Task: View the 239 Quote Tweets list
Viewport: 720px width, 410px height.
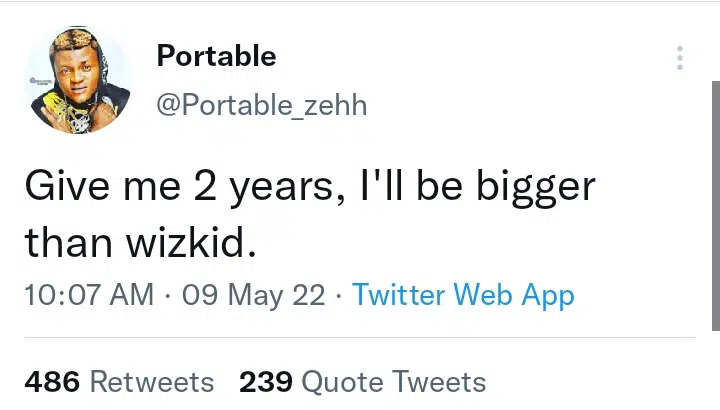Action: click(x=362, y=382)
